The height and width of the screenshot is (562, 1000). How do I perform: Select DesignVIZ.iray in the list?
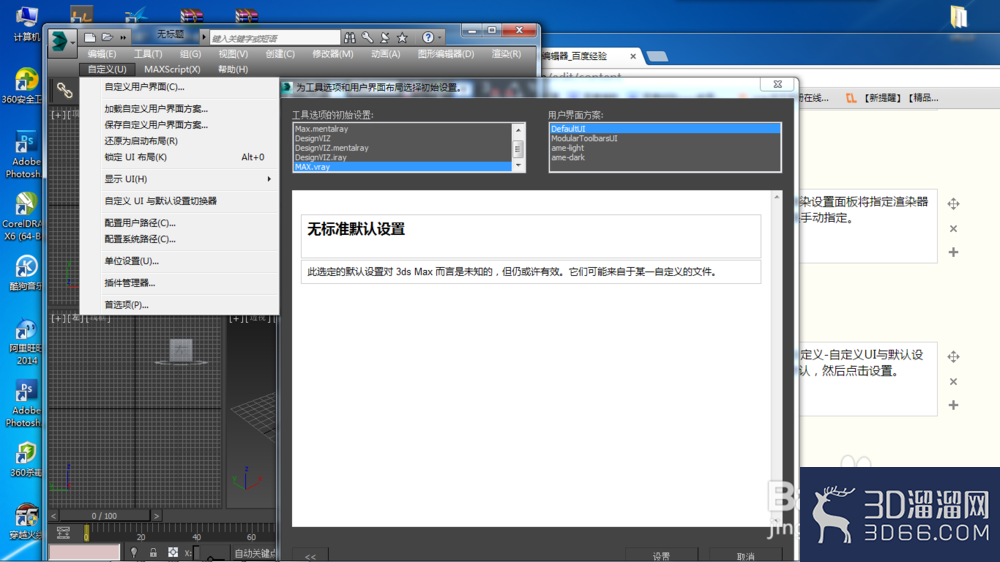pyautogui.click(x=402, y=158)
